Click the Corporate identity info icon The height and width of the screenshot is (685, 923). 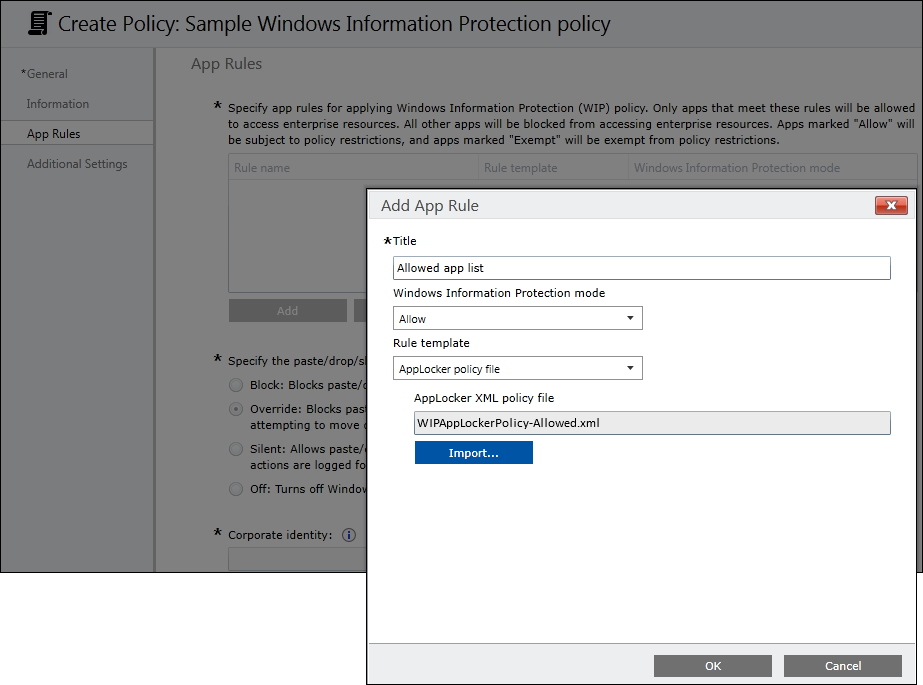[x=349, y=535]
